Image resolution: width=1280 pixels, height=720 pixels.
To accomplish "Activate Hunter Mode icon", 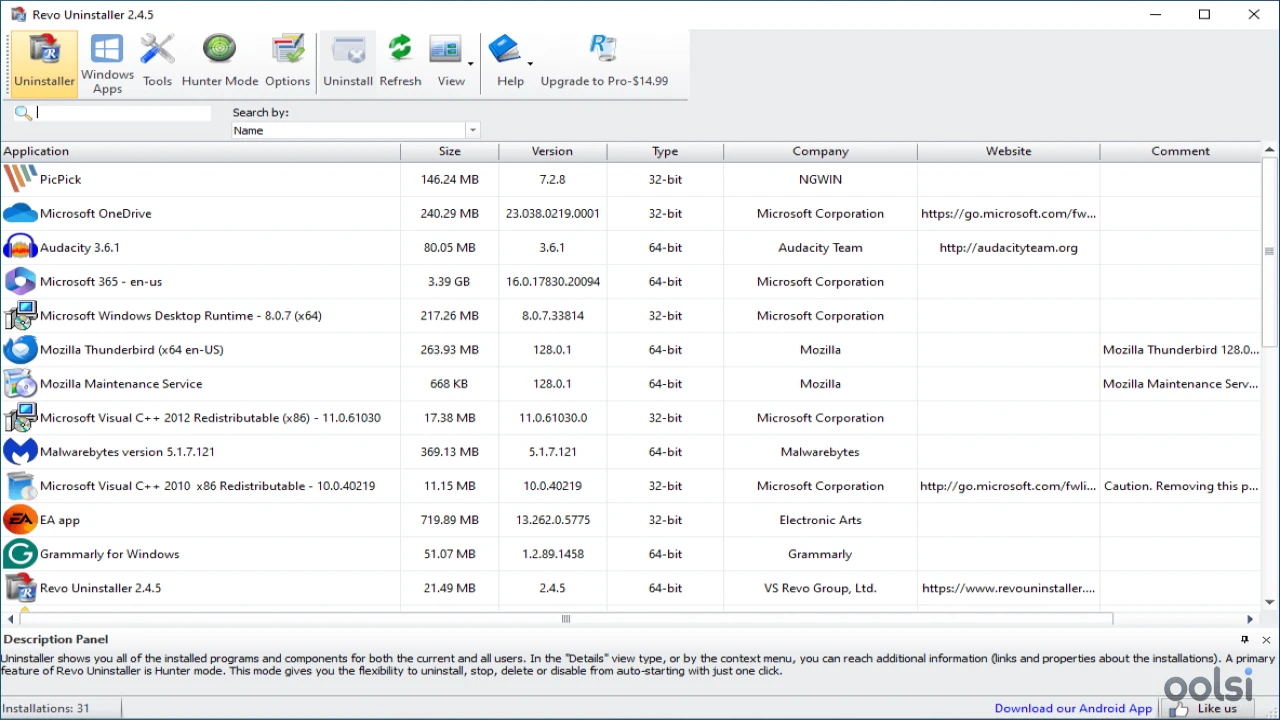I will pos(220,64).
